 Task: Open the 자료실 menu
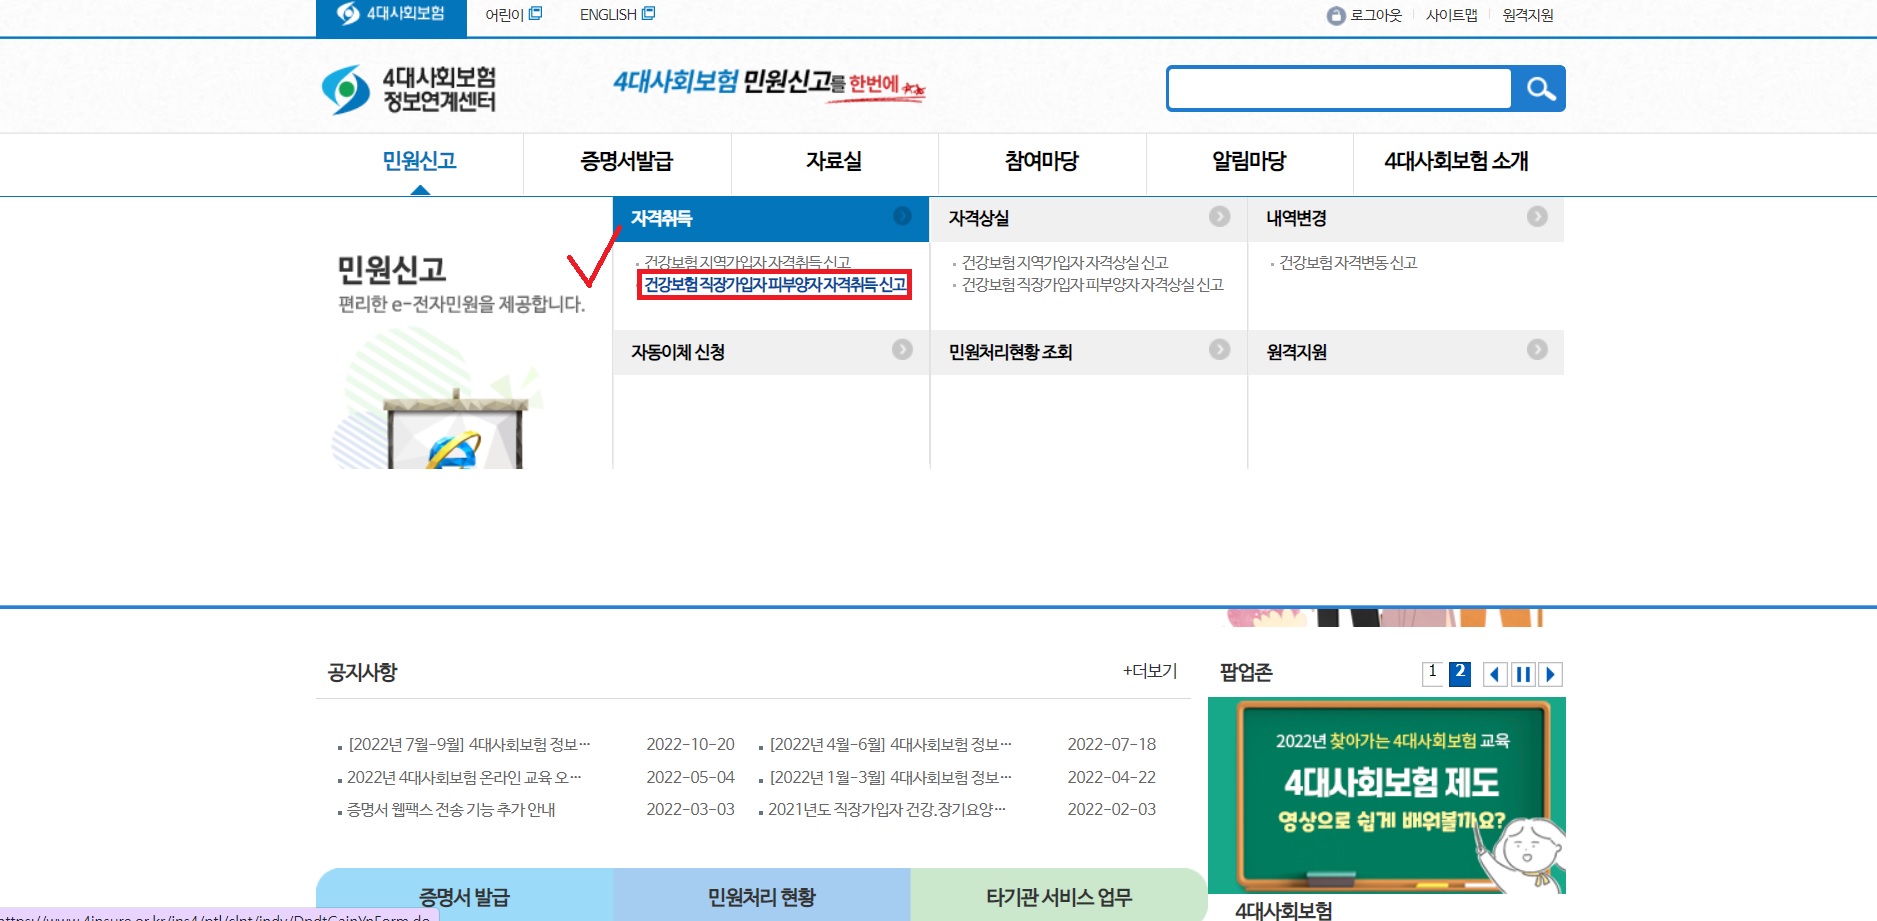833,162
